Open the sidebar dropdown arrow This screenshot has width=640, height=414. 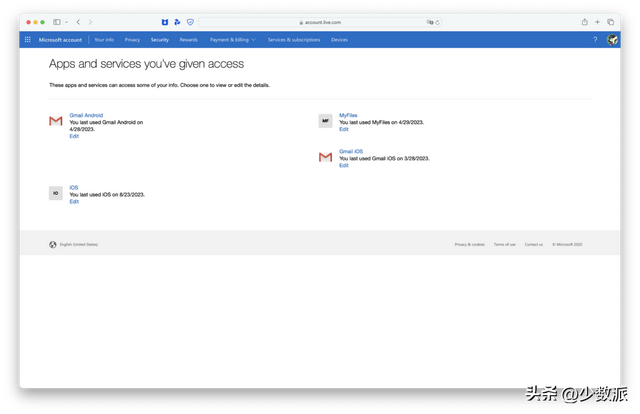[66, 22]
